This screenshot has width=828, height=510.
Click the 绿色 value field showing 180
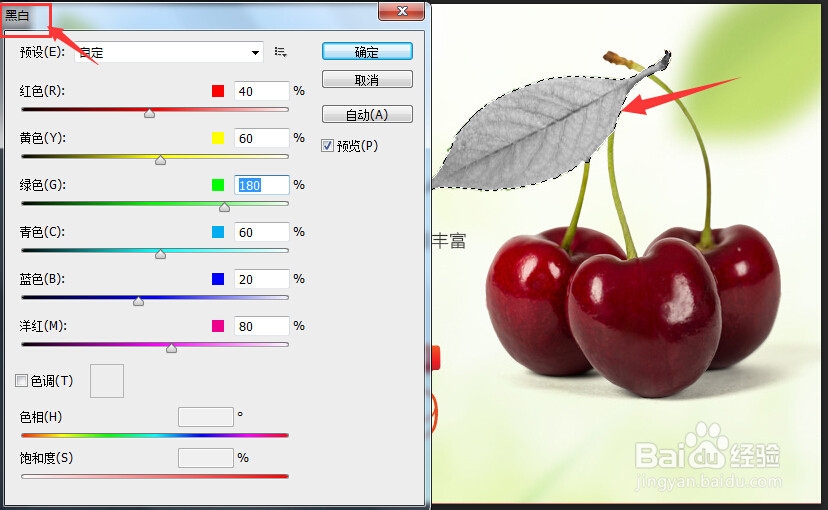click(x=262, y=185)
